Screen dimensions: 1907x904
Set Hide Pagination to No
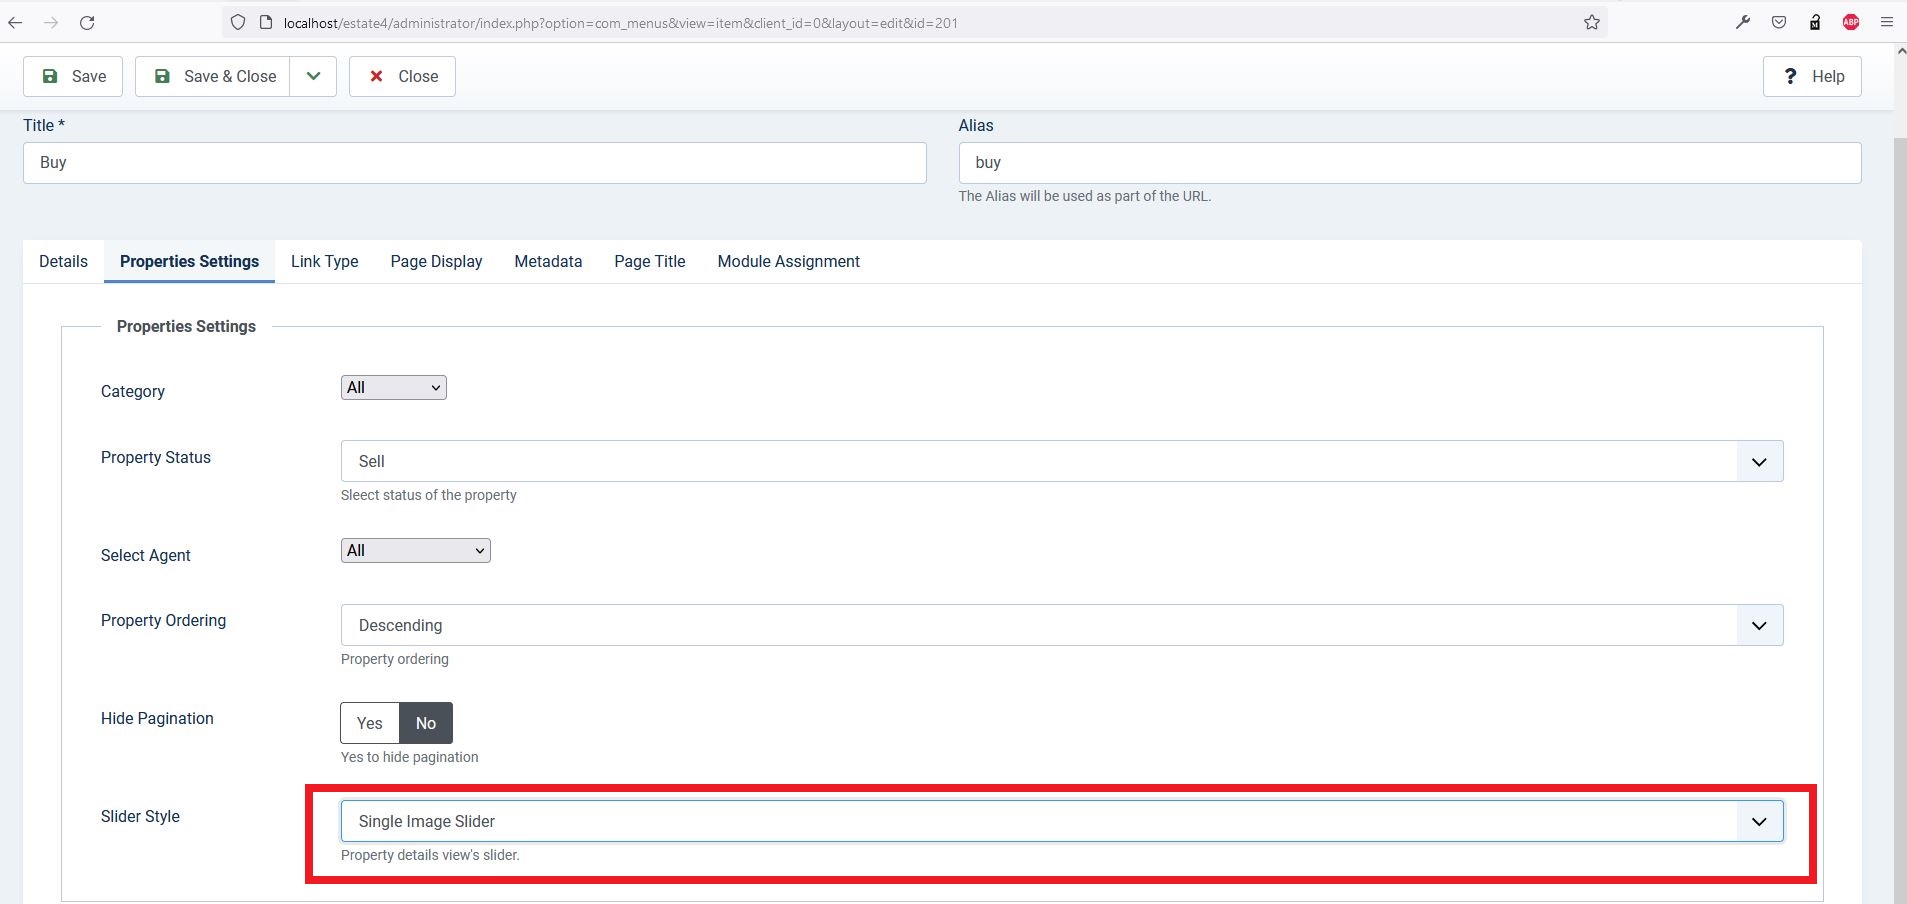coord(426,723)
